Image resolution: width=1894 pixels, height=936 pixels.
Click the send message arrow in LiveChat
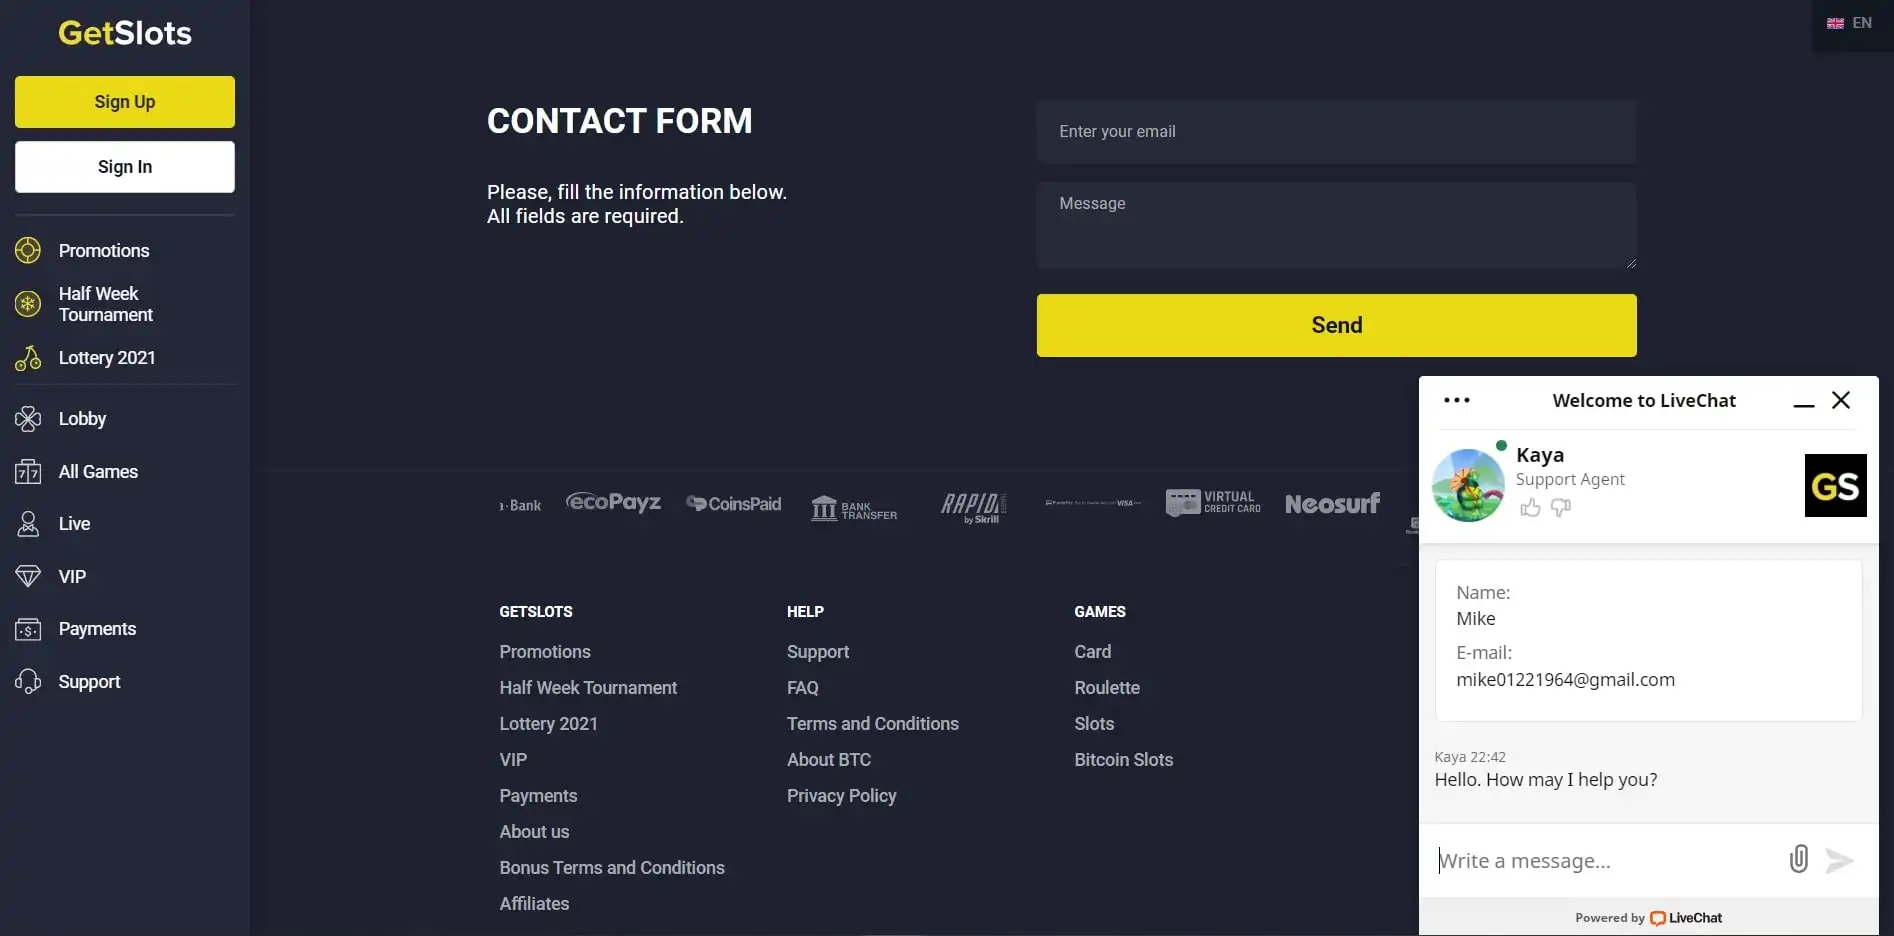click(x=1839, y=860)
